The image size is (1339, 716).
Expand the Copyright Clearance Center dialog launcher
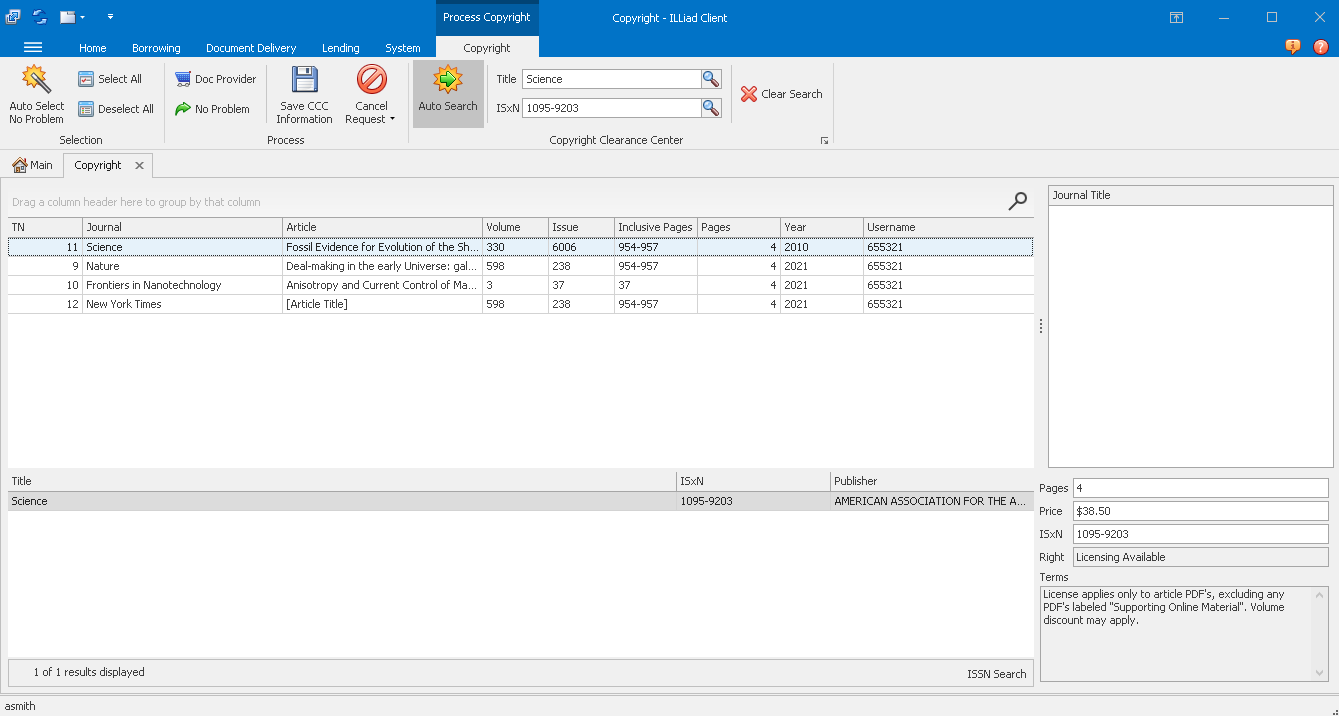coord(824,140)
